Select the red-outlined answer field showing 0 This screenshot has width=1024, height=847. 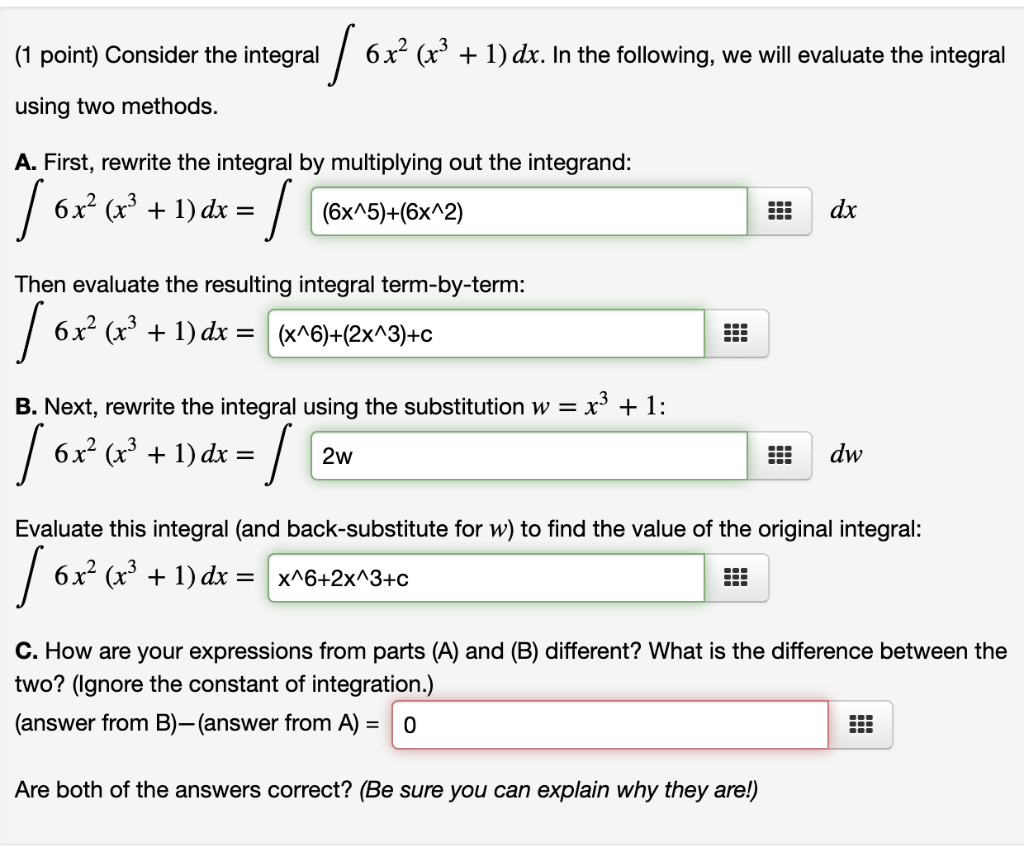[610, 724]
